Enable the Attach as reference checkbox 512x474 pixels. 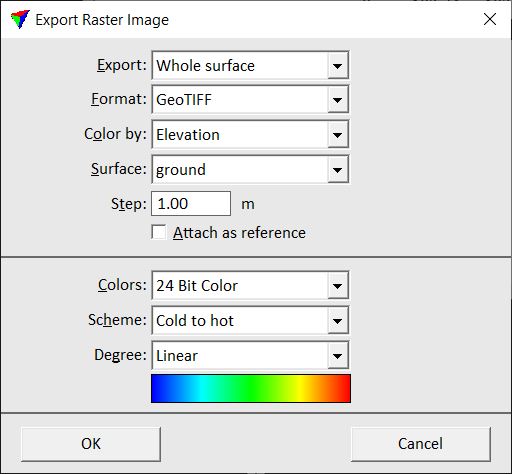tap(159, 232)
